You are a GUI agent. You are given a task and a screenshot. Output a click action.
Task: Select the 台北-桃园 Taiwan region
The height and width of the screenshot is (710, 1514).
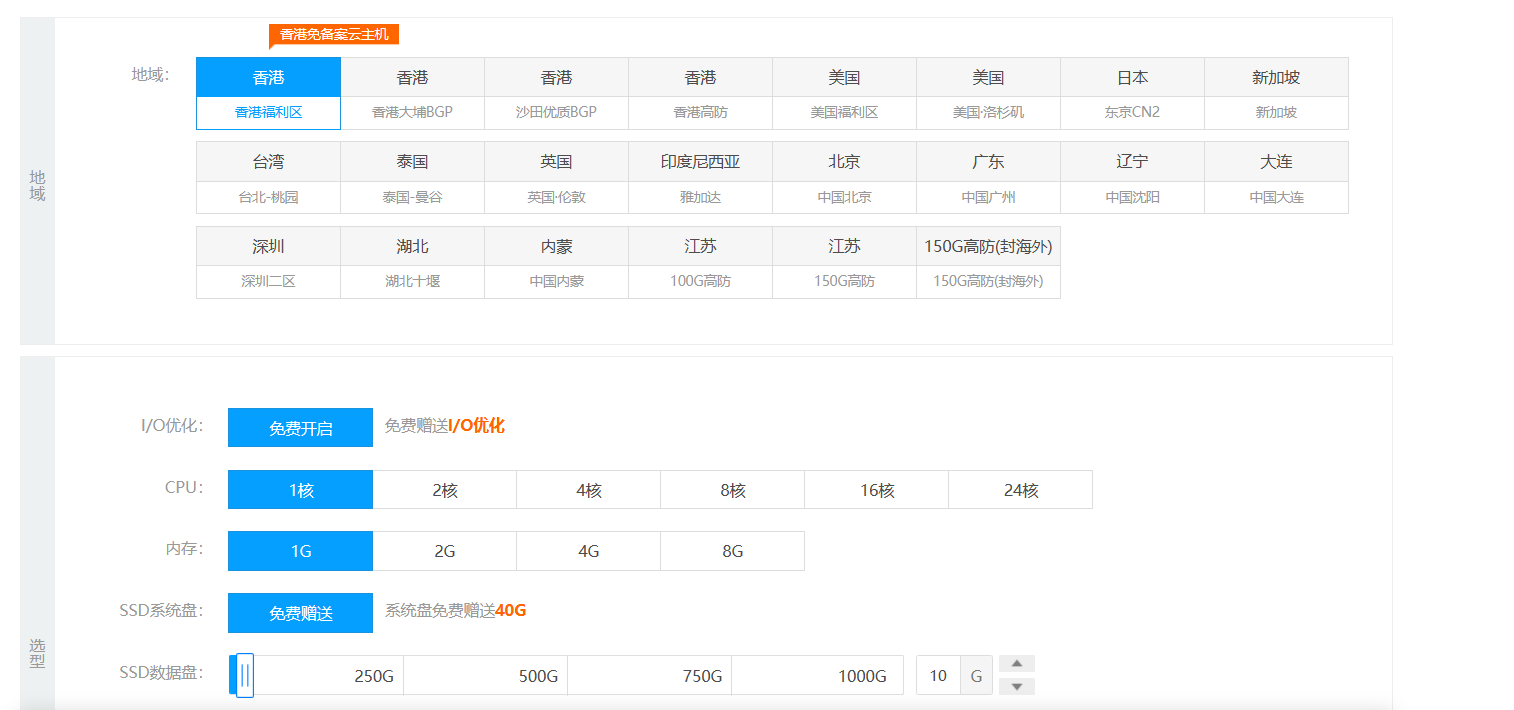[268, 178]
